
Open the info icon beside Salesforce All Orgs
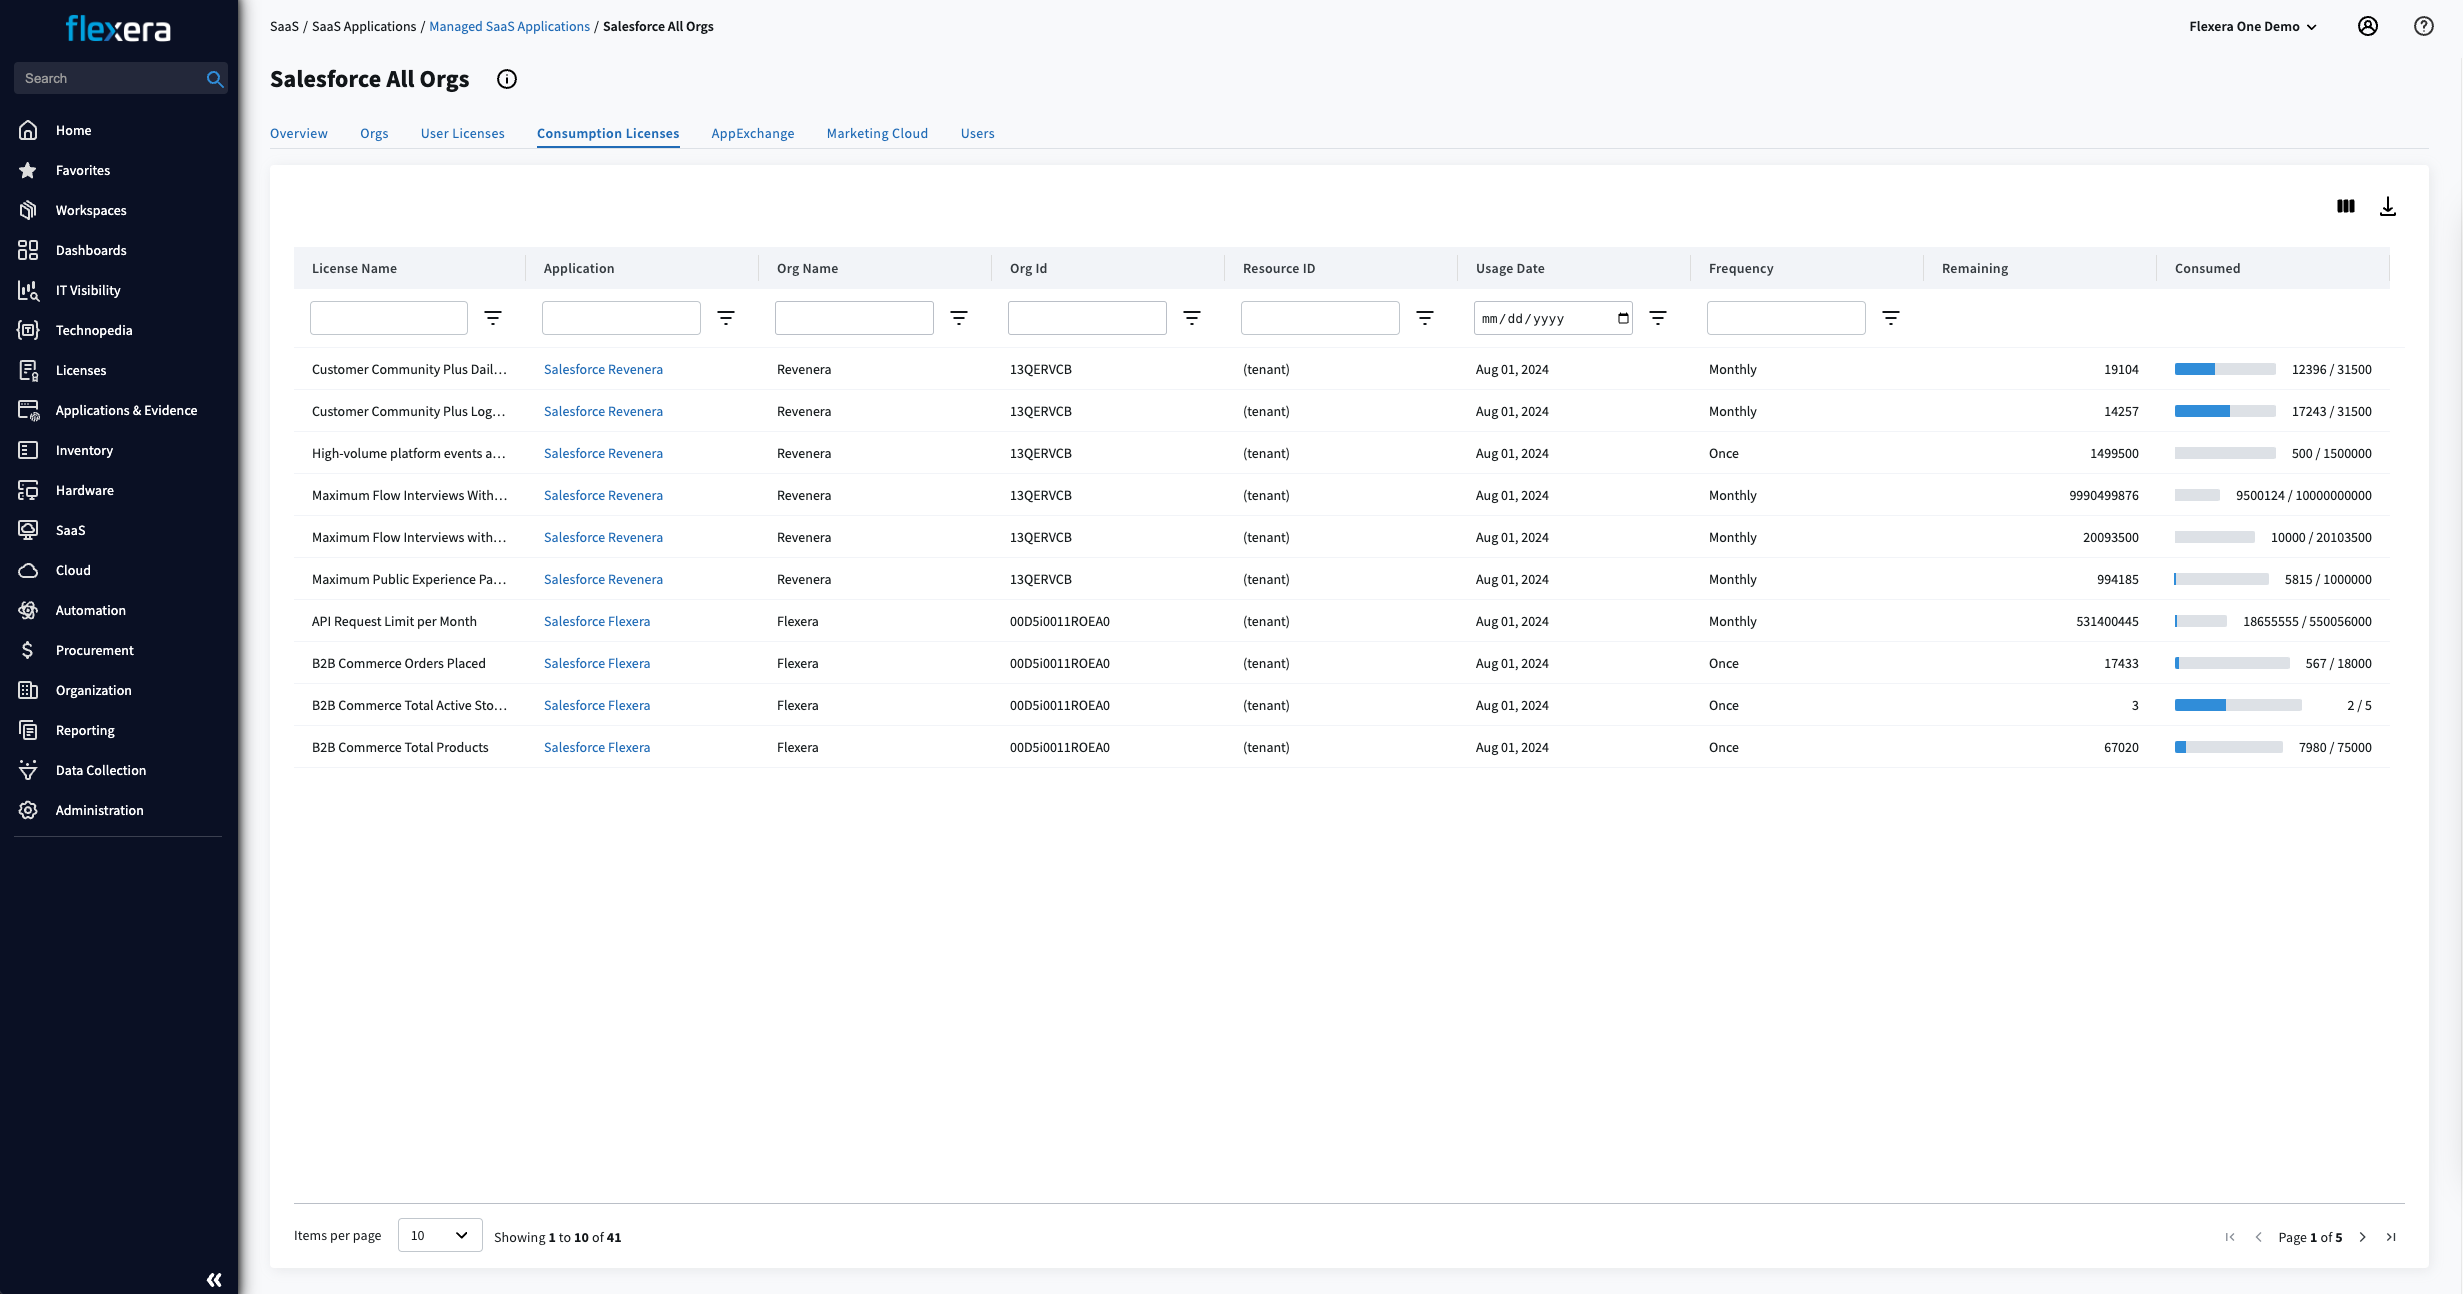507,79
